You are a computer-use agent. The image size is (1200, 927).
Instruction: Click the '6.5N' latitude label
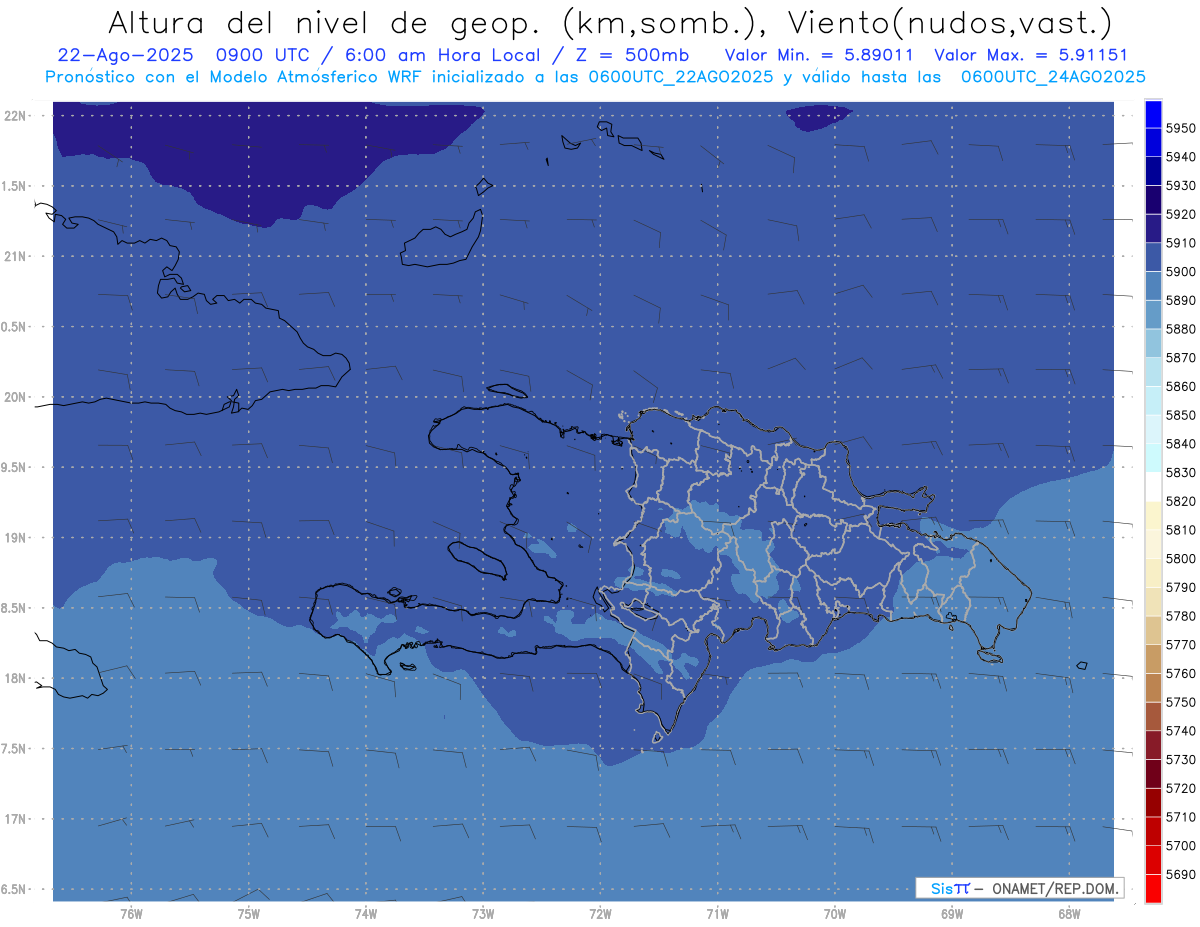pyautogui.click(x=14, y=889)
